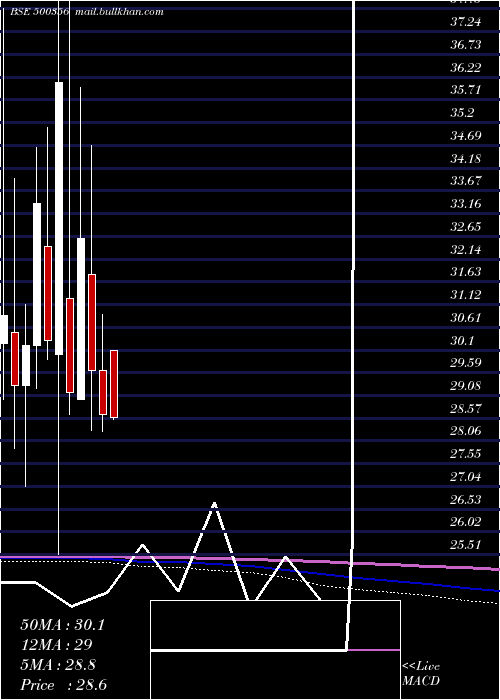Click the 35.71 price axis label
Screen dimensions: 500x700
click(x=466, y=90)
